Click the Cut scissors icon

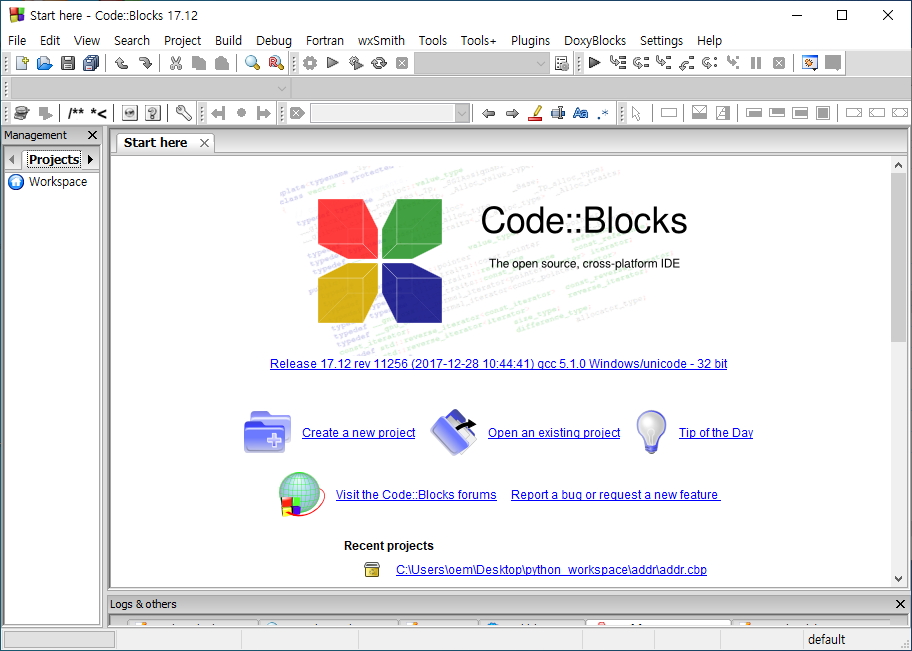176,63
